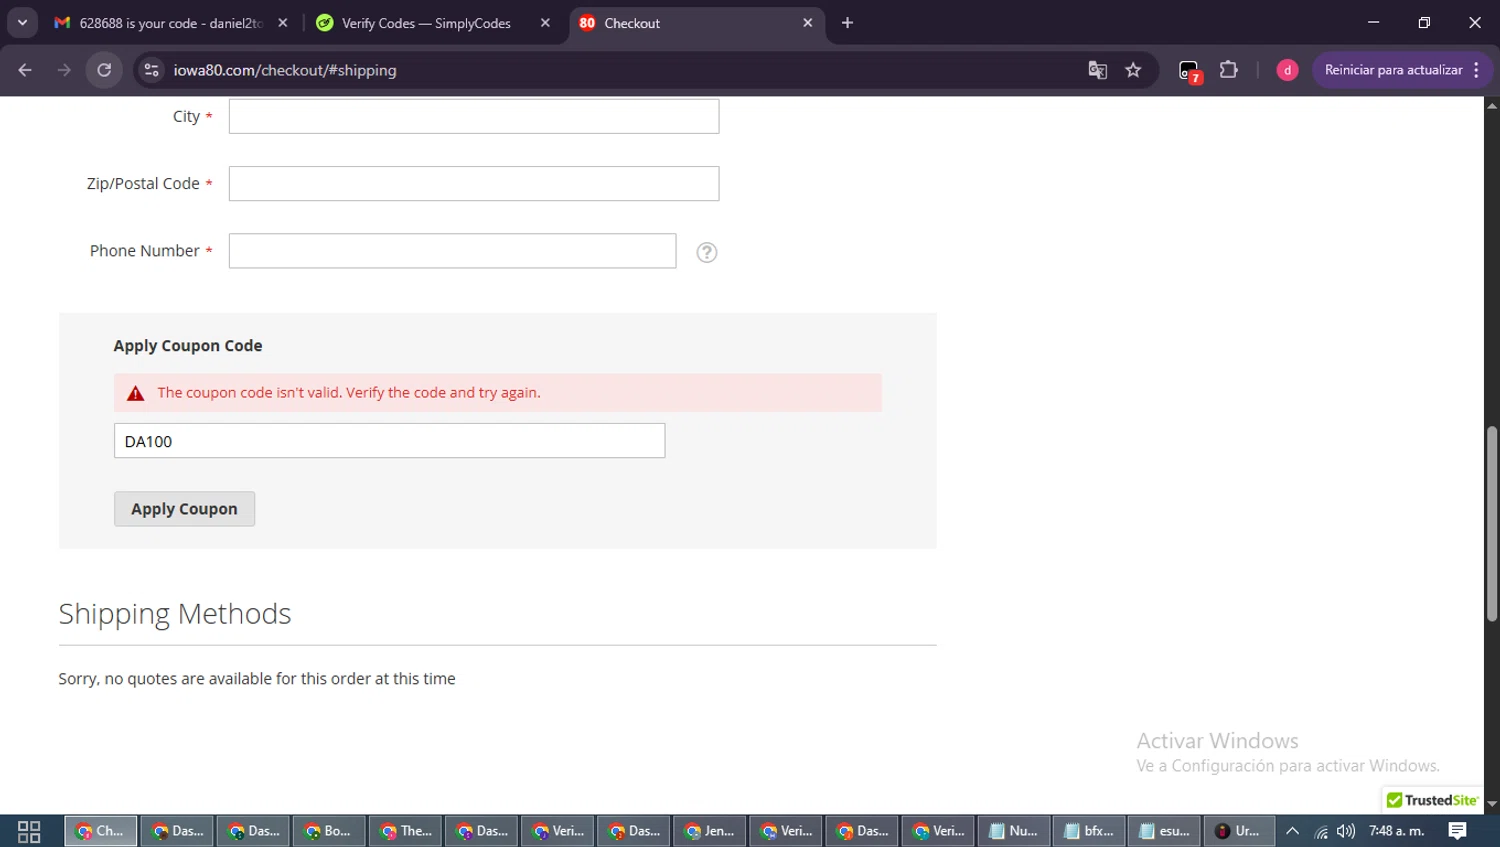This screenshot has height=847, width=1500.
Task: Focus the Zip/Postal Code field
Action: point(474,183)
